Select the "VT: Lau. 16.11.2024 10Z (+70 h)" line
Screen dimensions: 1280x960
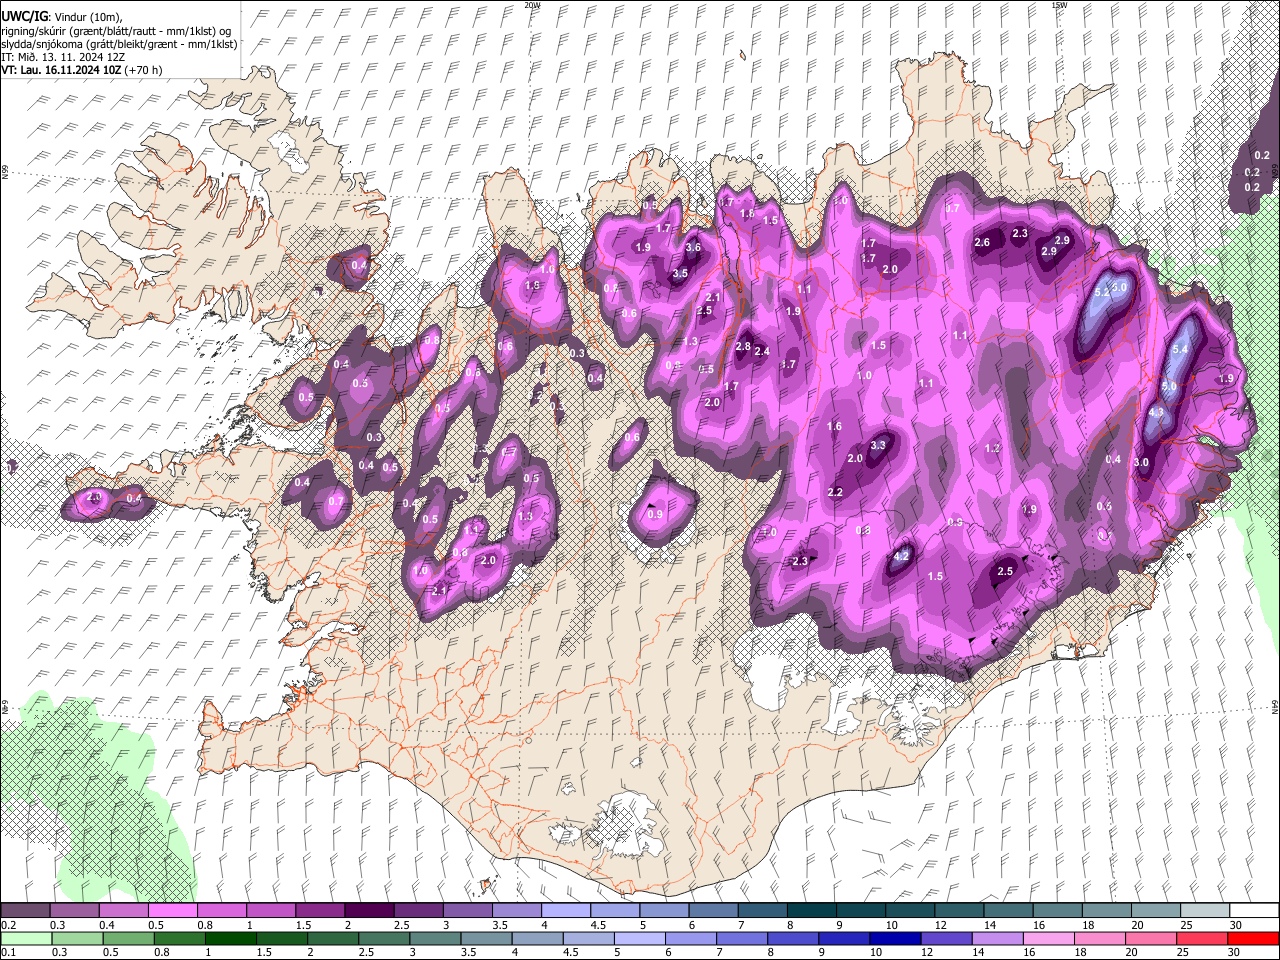point(82,70)
